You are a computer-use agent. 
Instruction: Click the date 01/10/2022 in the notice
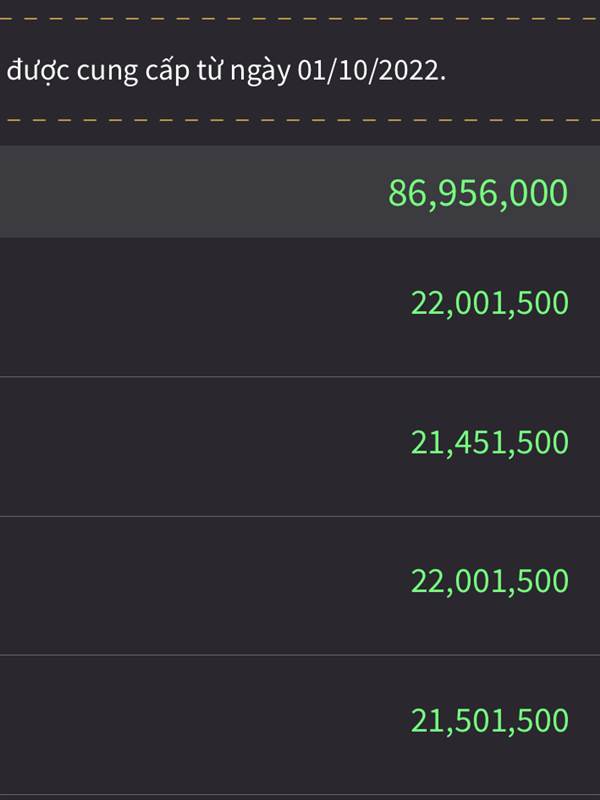click(371, 70)
